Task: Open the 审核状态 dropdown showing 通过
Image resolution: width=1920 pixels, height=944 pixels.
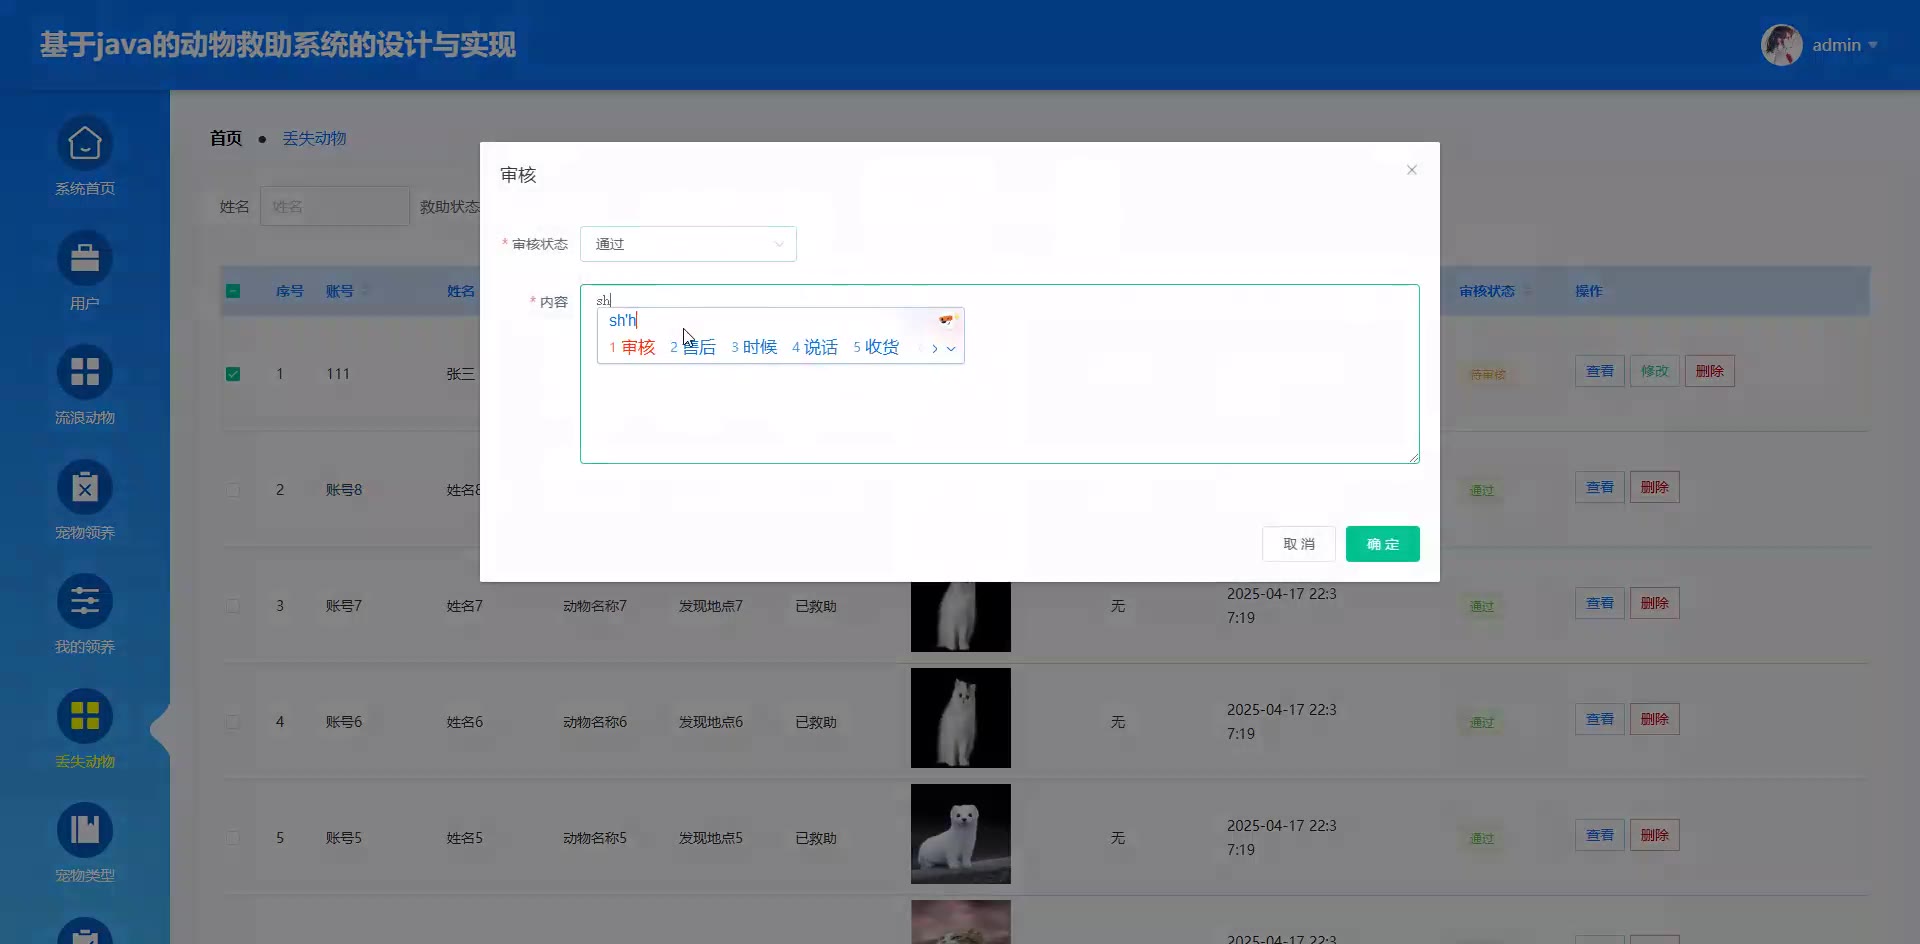Action: click(x=688, y=244)
